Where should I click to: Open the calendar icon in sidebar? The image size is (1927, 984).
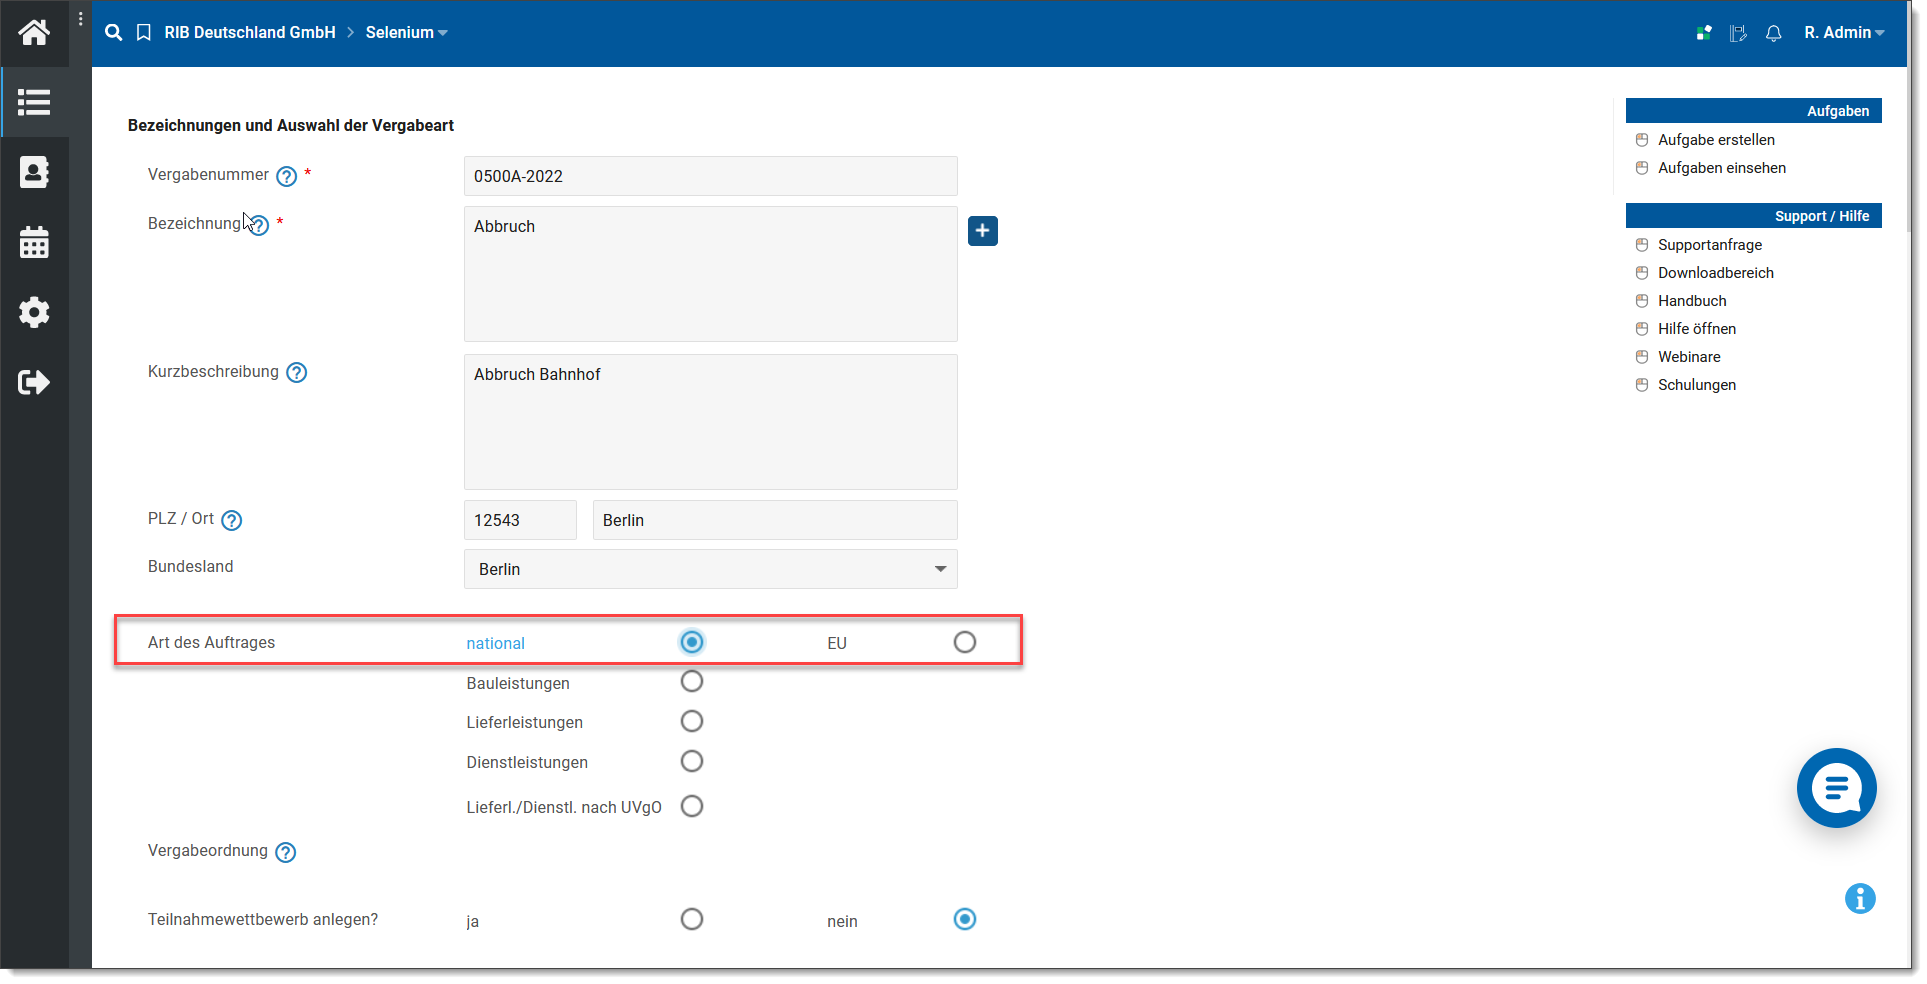[34, 242]
